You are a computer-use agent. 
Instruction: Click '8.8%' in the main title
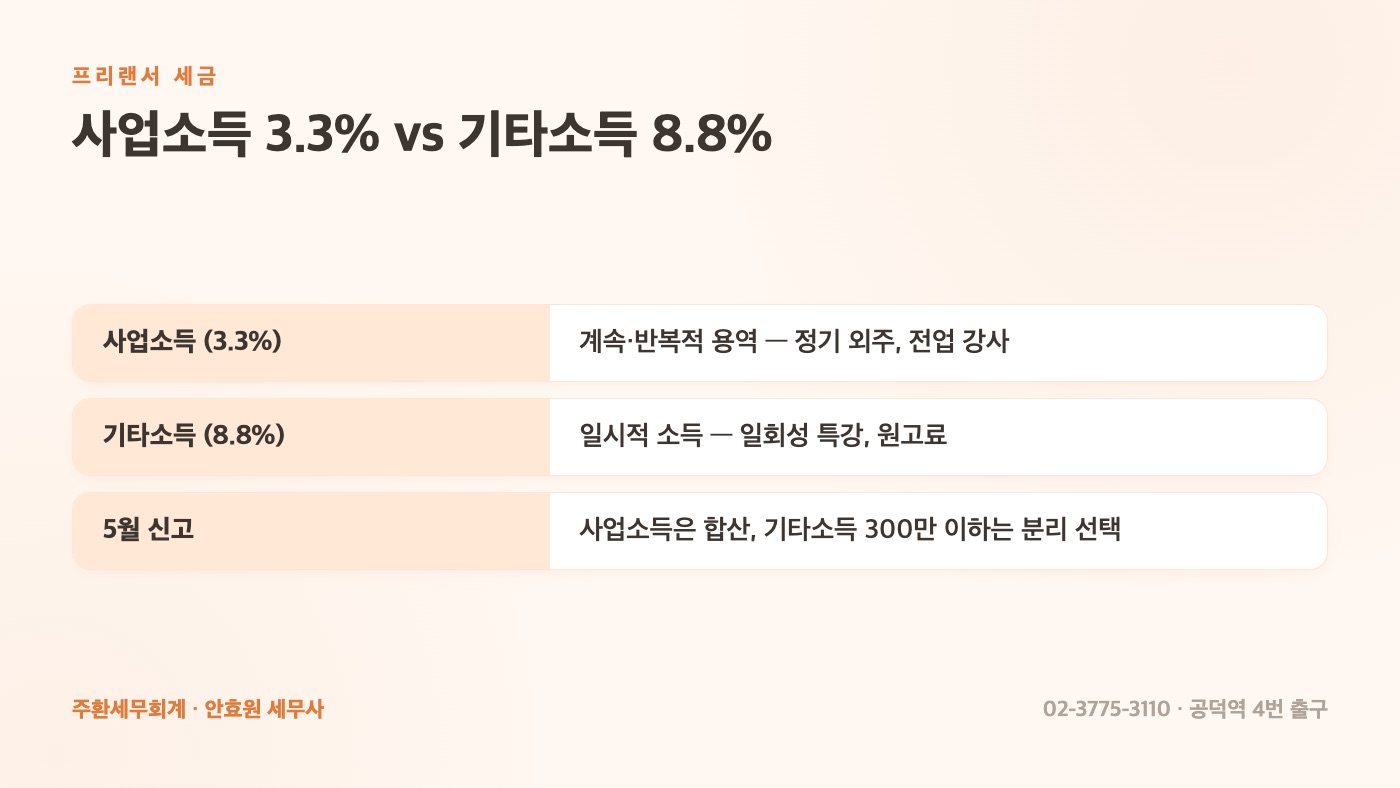click(x=711, y=135)
